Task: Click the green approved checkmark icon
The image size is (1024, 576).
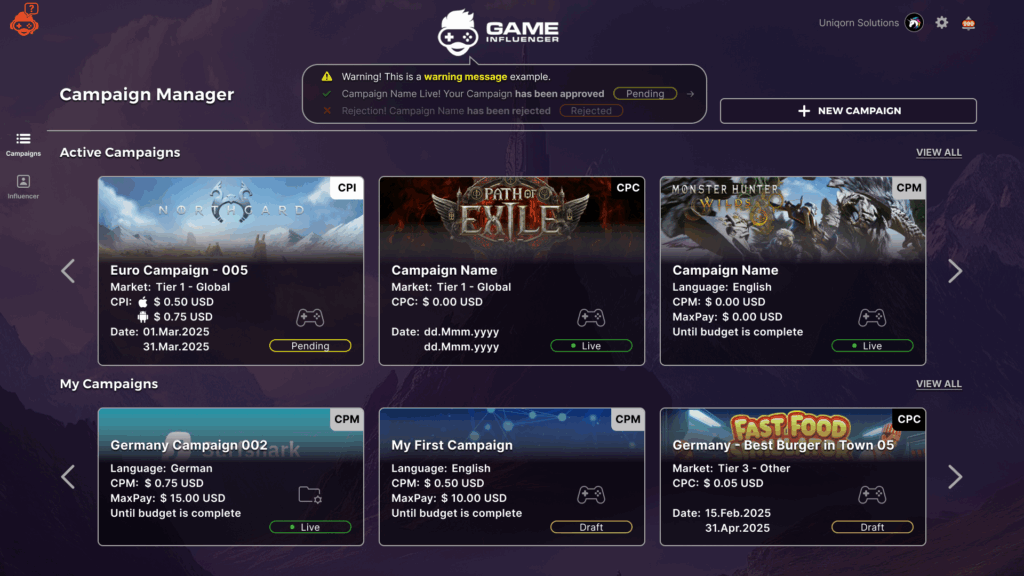Action: tap(327, 93)
